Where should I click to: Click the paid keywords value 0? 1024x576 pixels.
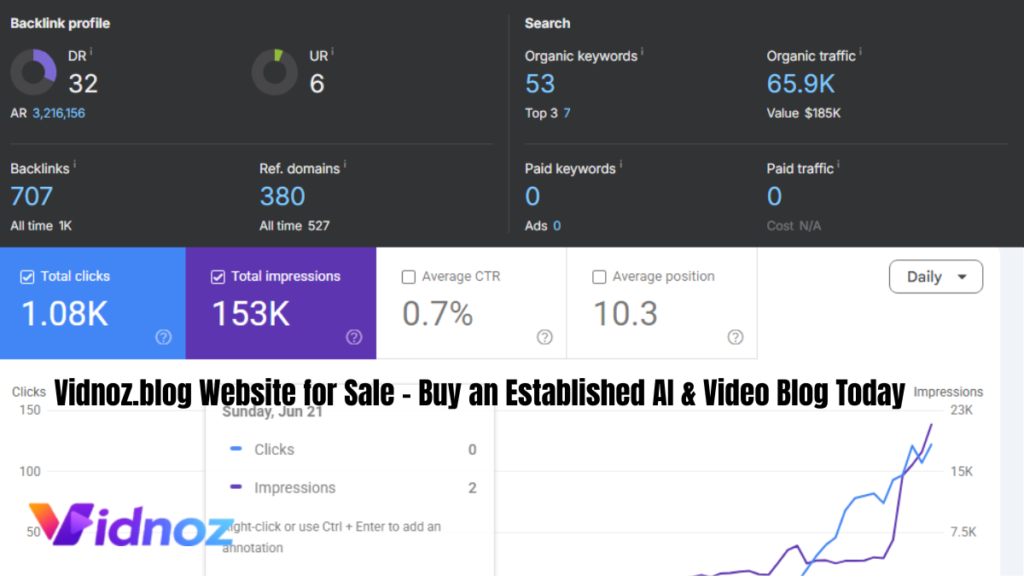pyautogui.click(x=532, y=196)
